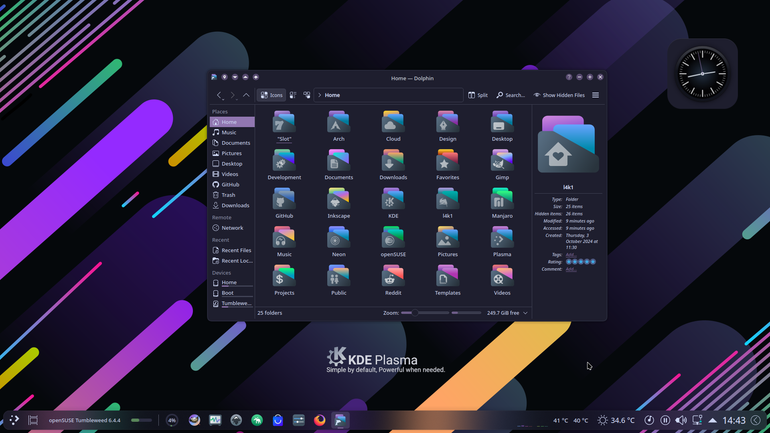Select Boot device in sidebar

pyautogui.click(x=232, y=293)
